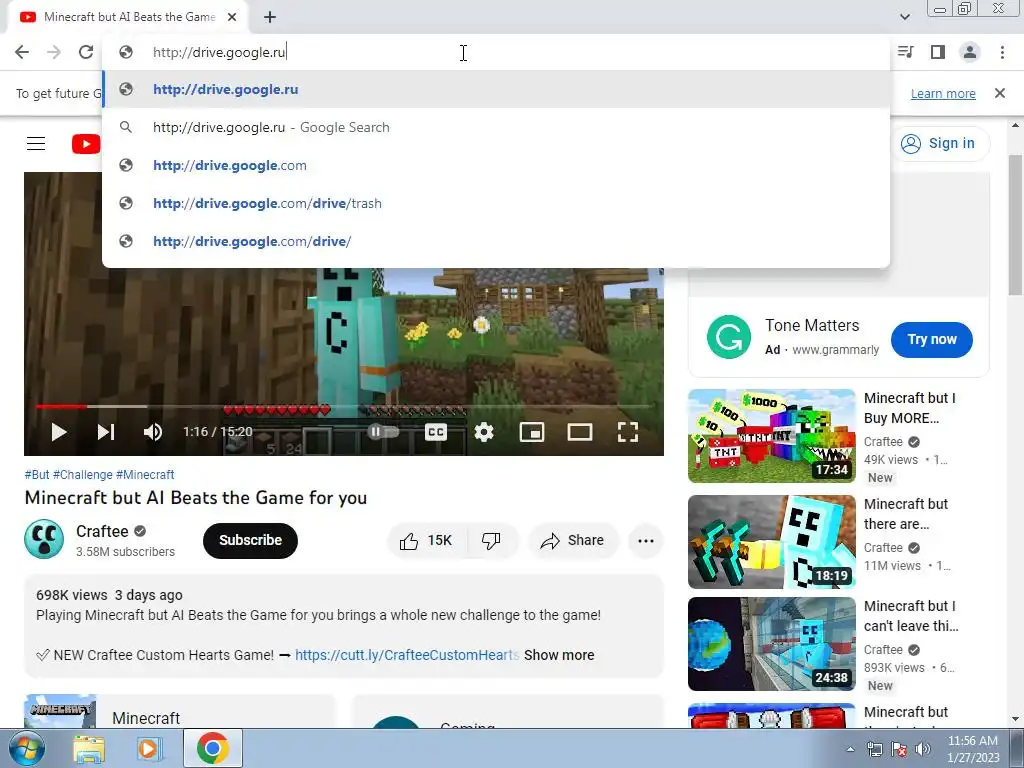Open the Windows Start button
Image resolution: width=1024 pixels, height=768 pixels.
(x=26, y=749)
